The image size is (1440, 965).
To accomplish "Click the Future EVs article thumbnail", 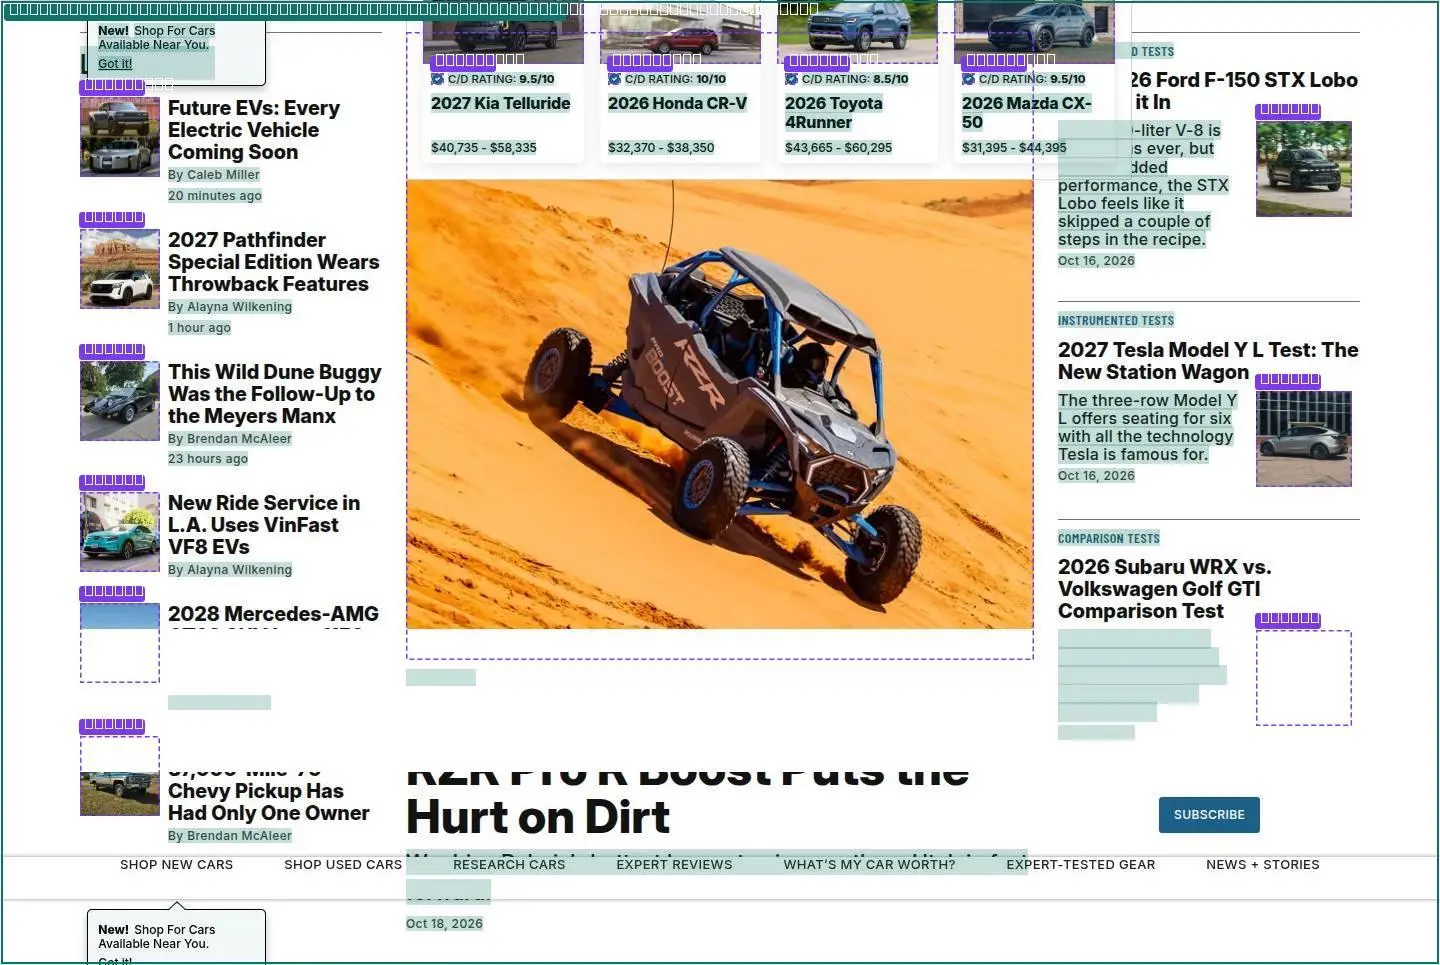I will (x=120, y=137).
